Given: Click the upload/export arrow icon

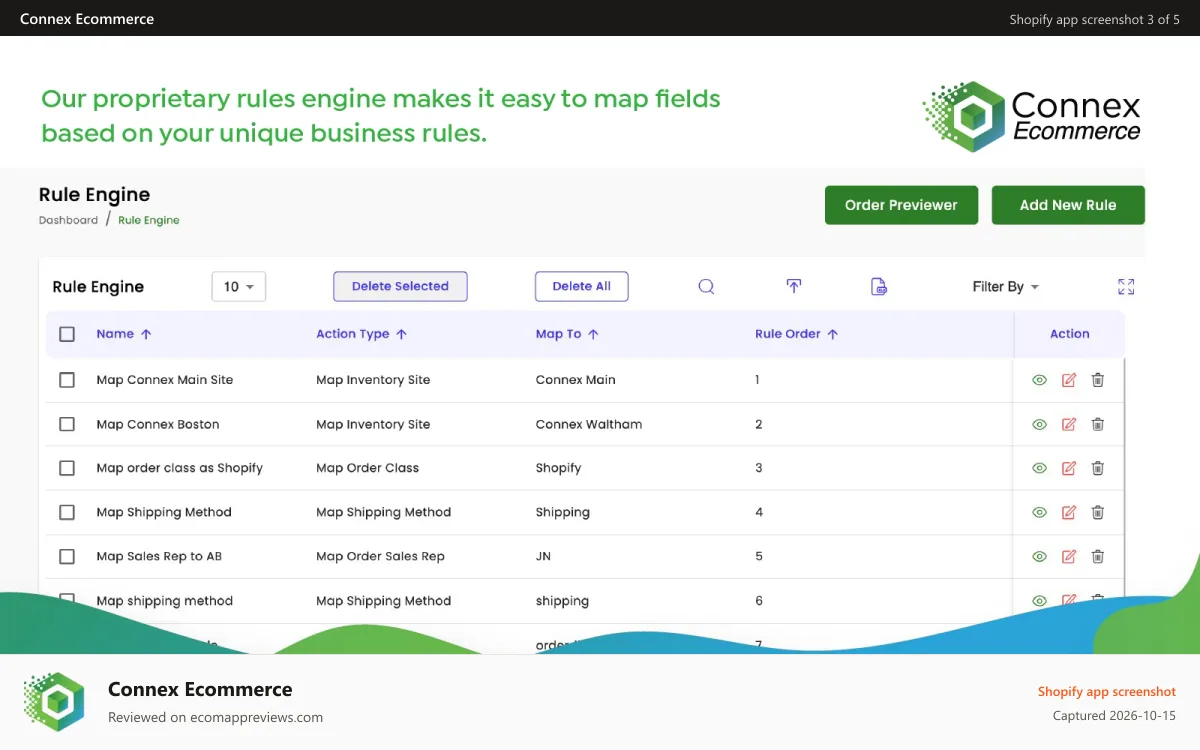Looking at the screenshot, I should click(793, 286).
